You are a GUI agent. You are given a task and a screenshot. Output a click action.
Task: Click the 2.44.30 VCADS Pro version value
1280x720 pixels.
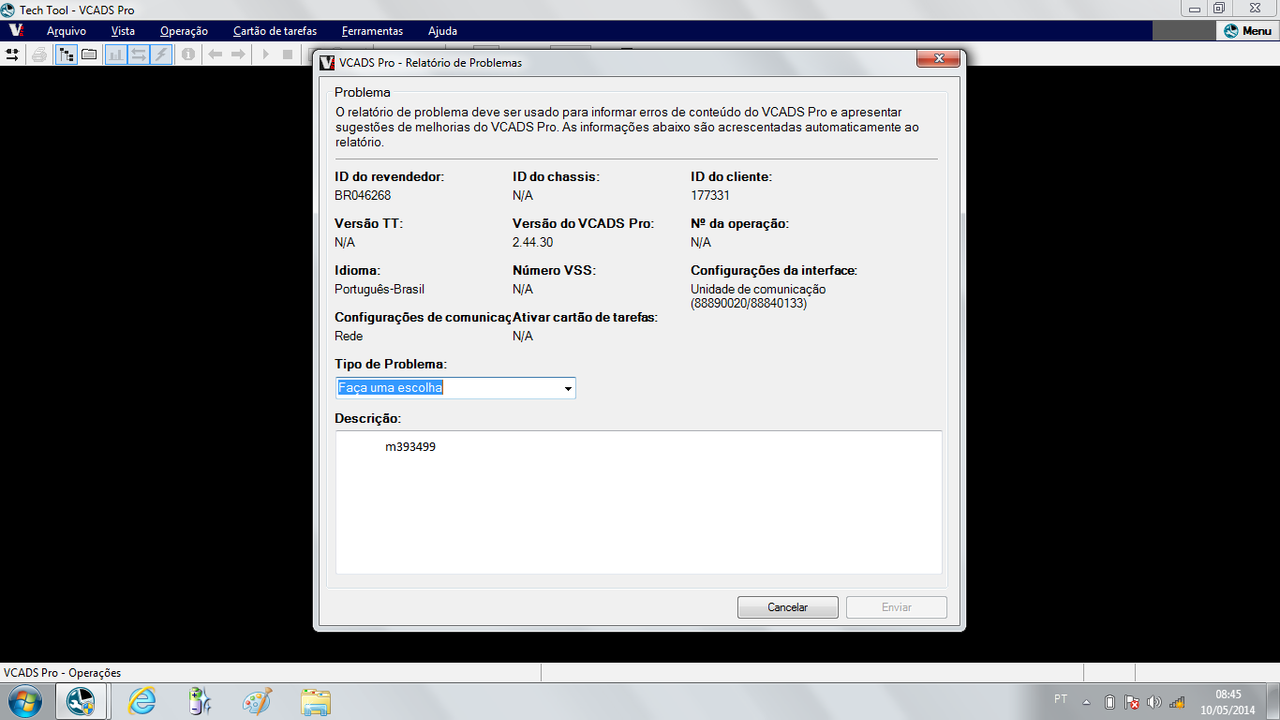533,242
